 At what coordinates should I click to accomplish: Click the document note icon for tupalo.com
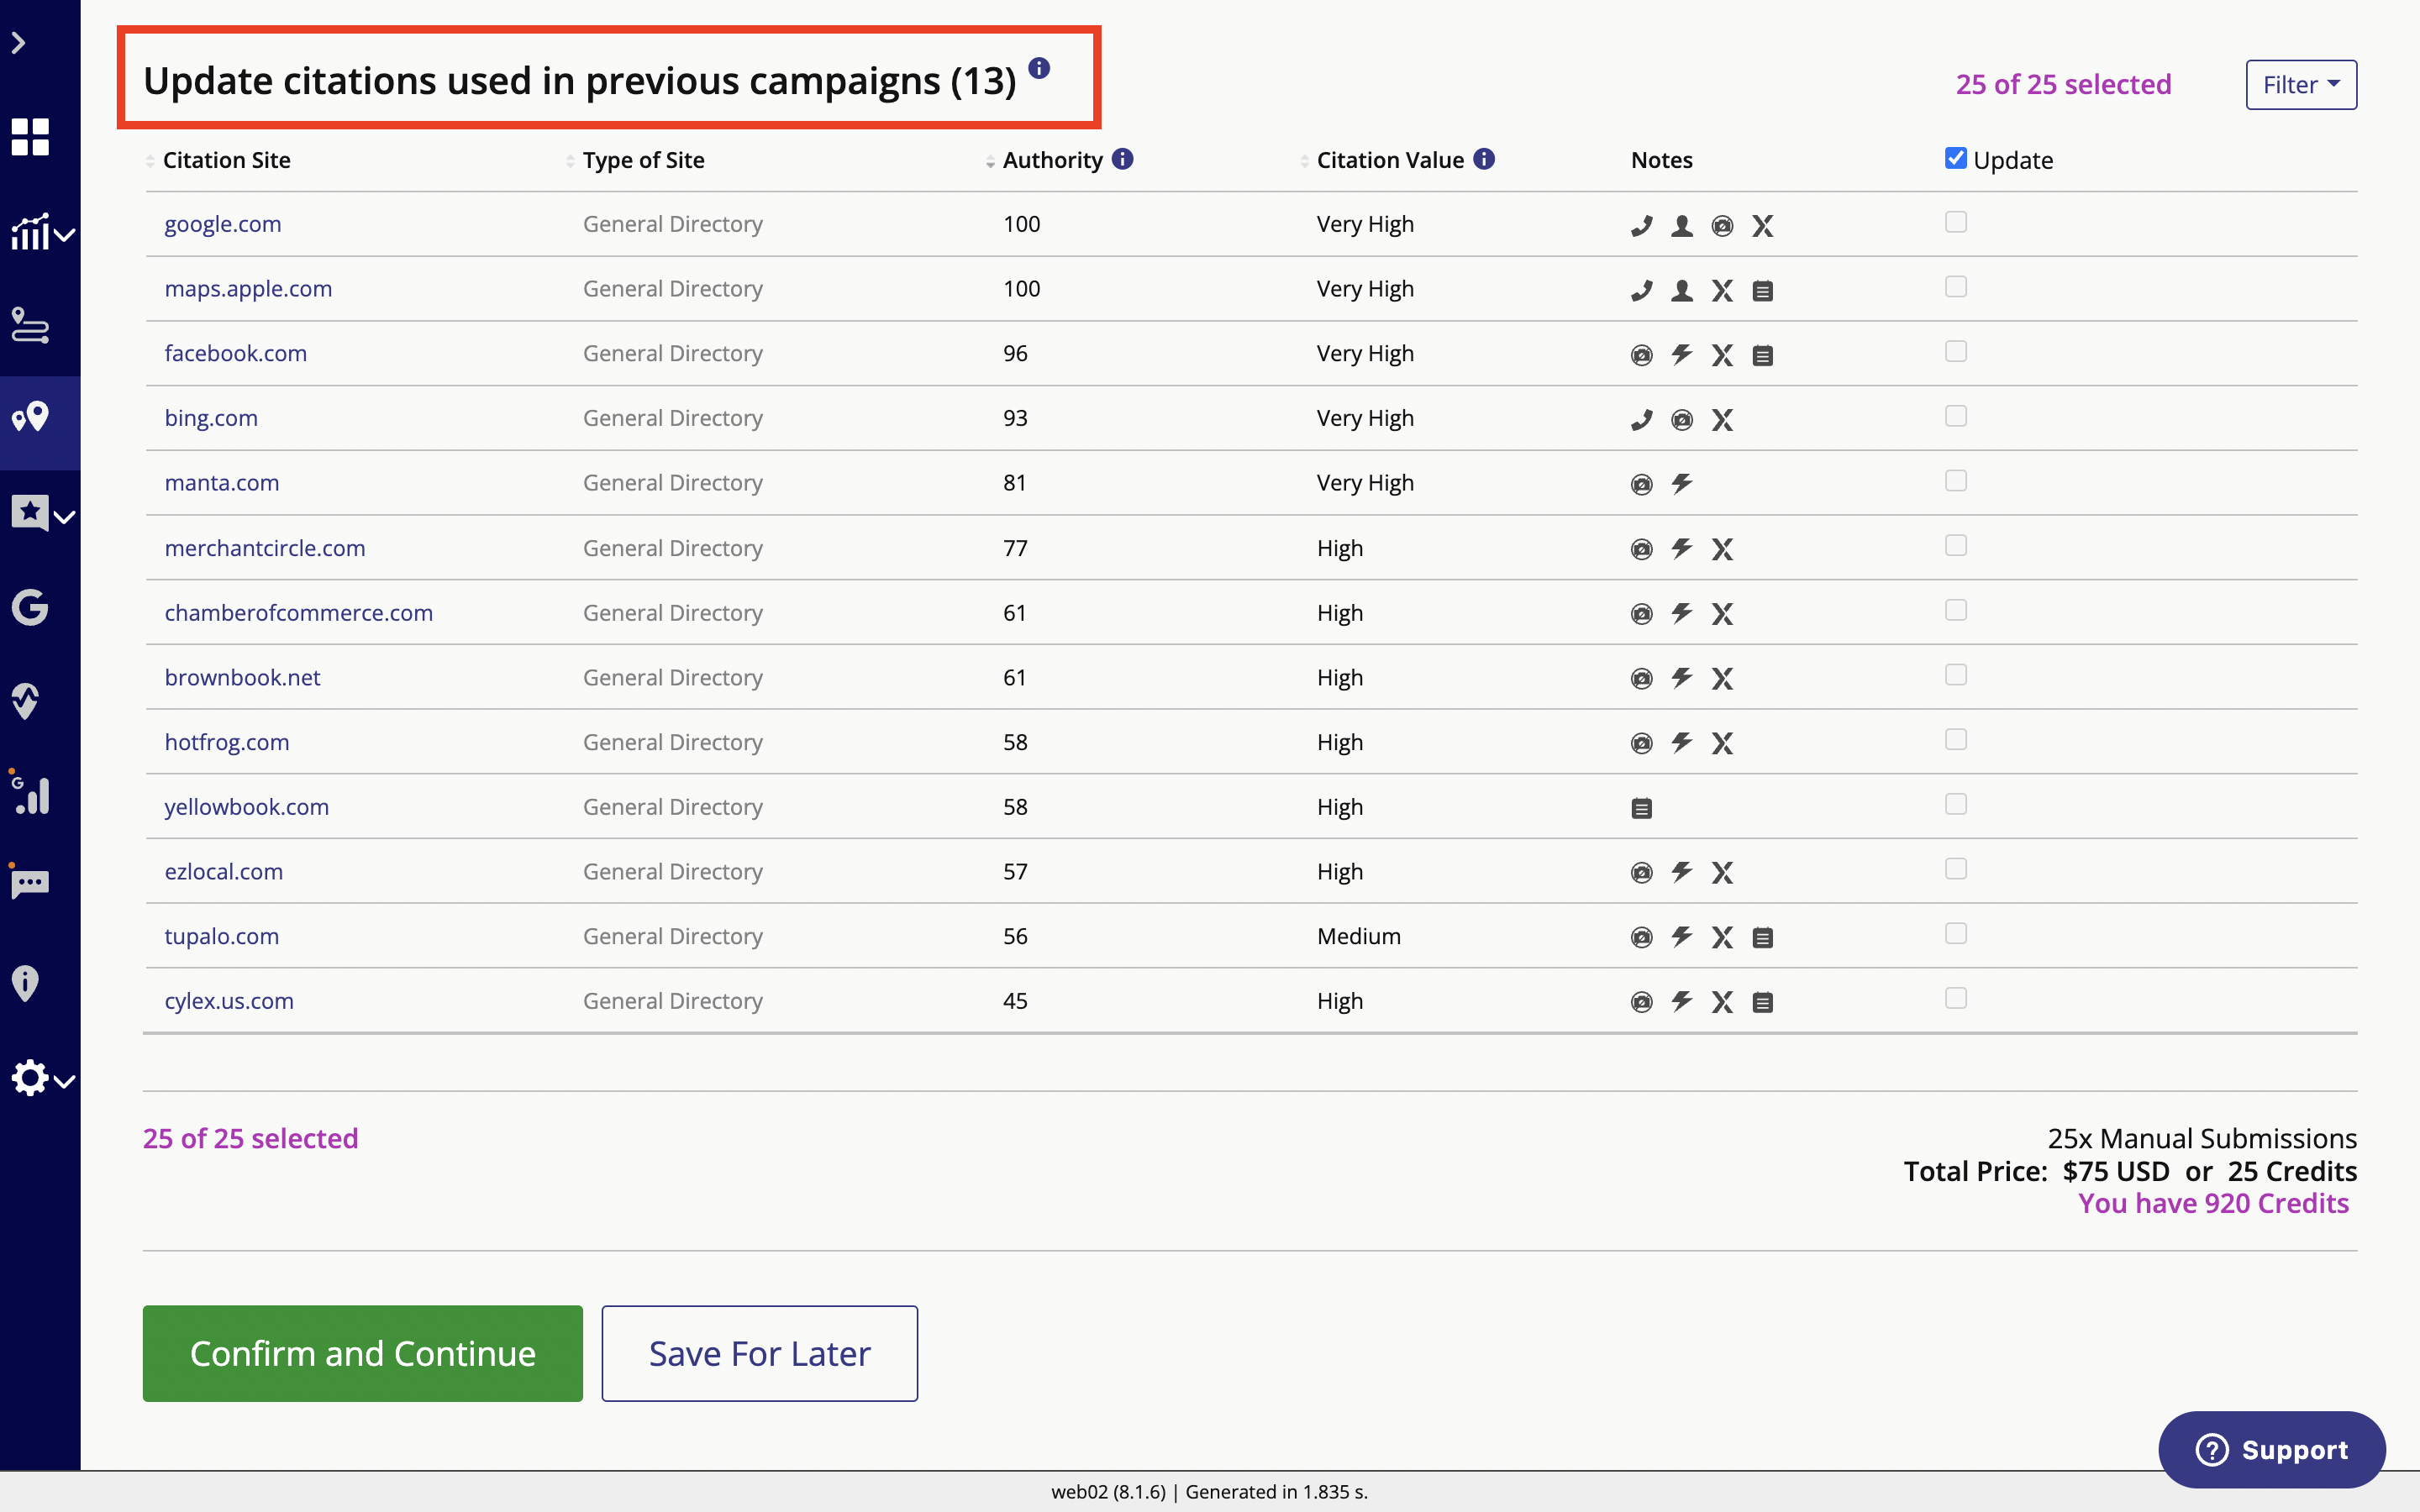1763,938
